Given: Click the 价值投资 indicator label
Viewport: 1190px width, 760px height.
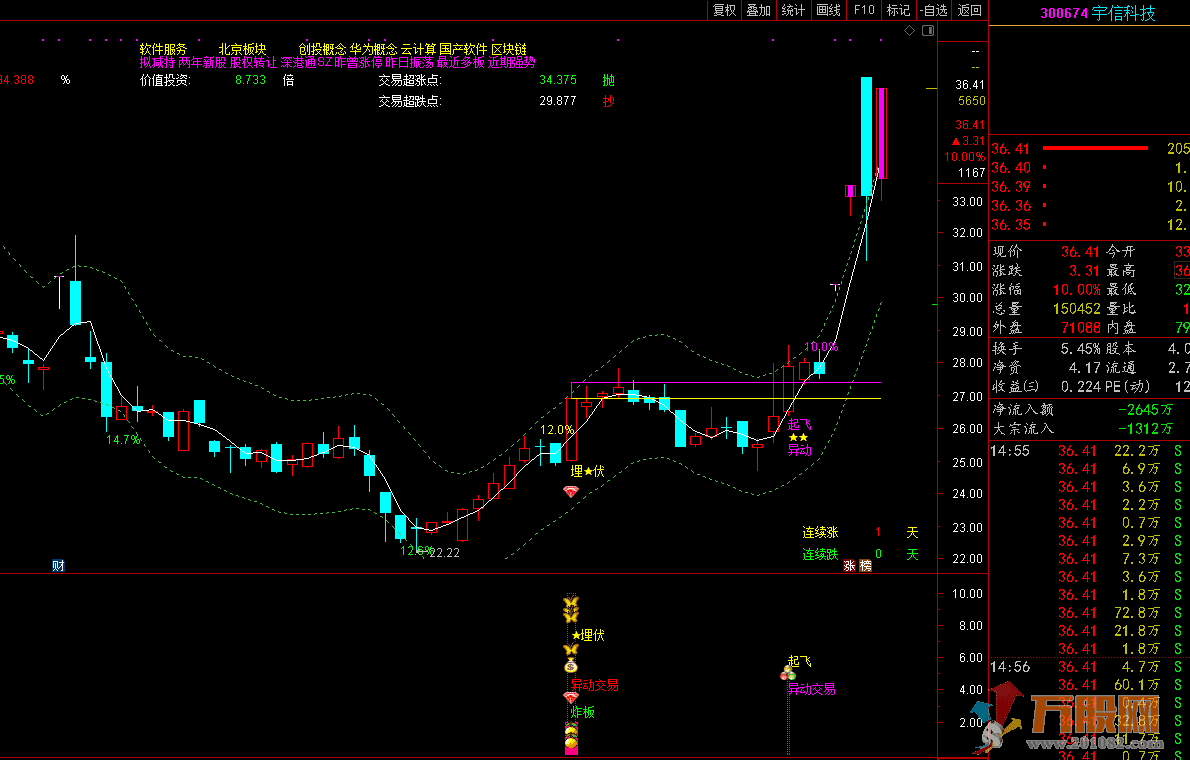Looking at the screenshot, I should pos(165,80).
